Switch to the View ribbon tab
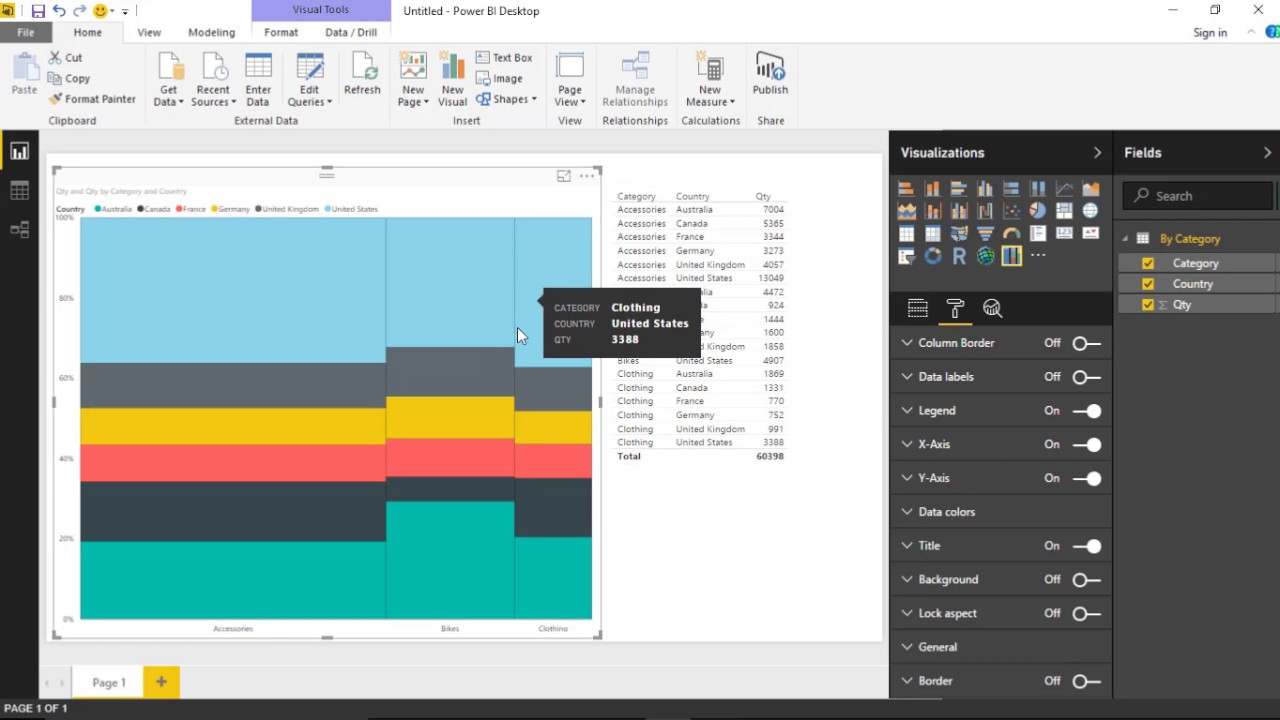Image resolution: width=1280 pixels, height=720 pixels. (x=149, y=32)
